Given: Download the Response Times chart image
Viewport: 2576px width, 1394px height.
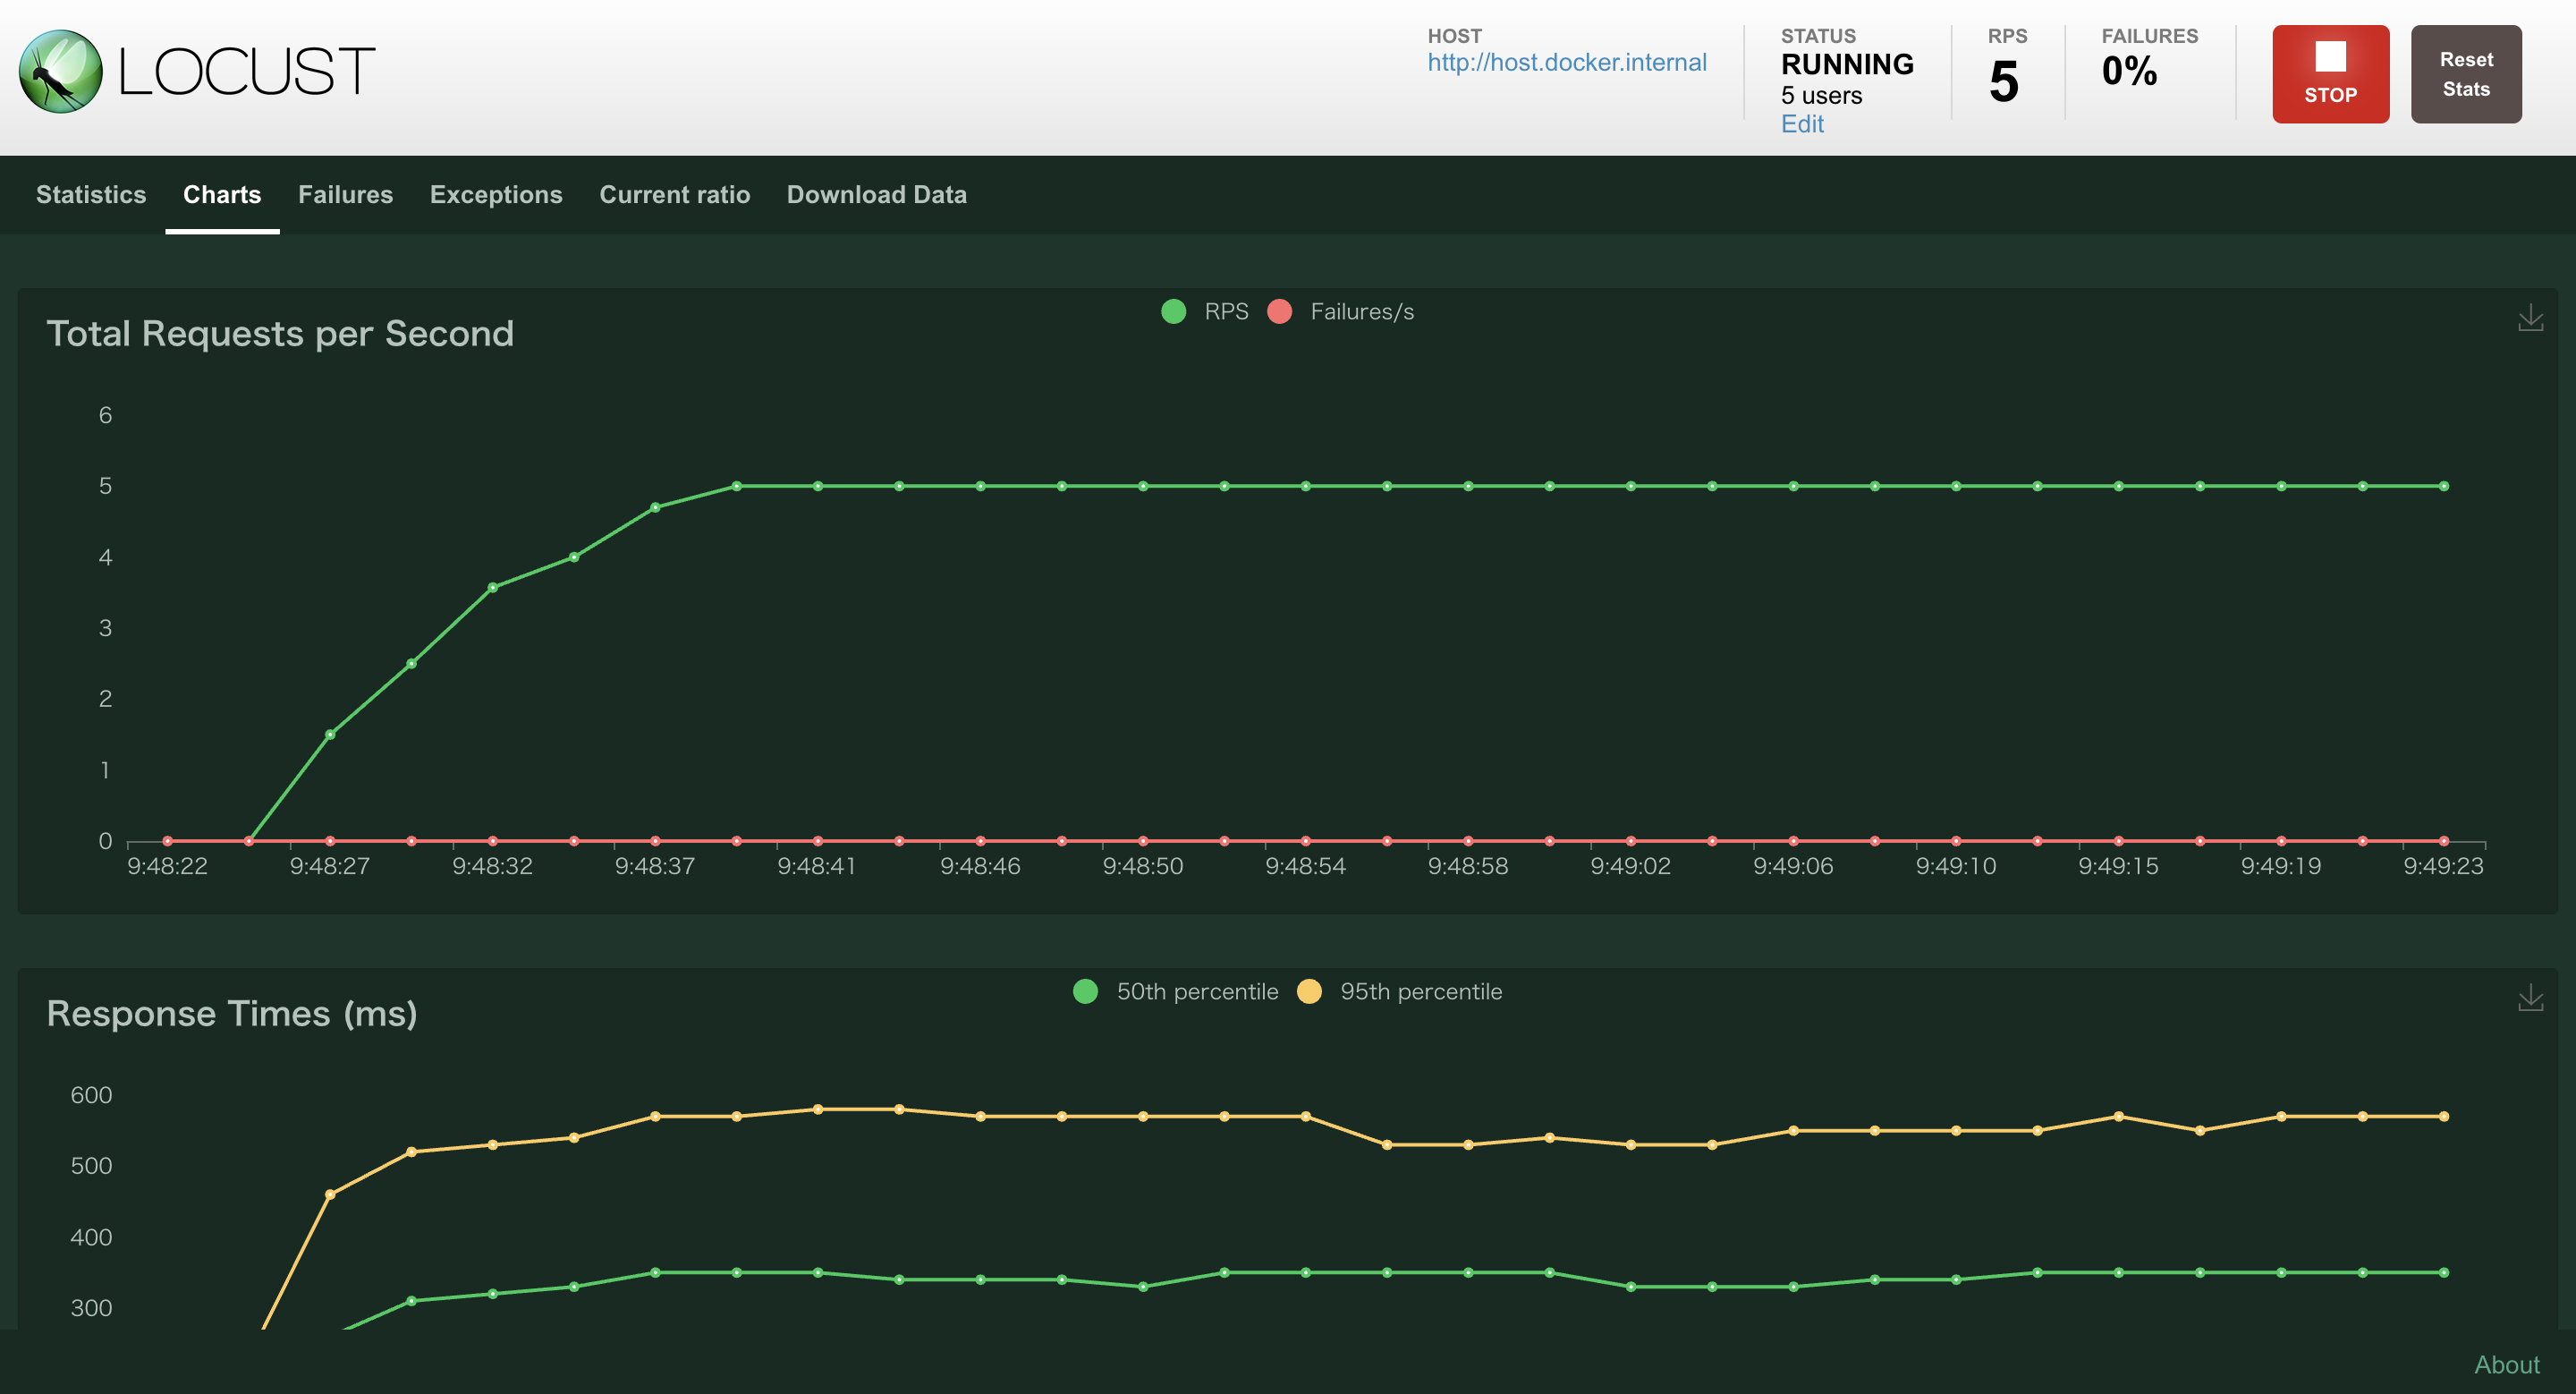Looking at the screenshot, I should click(x=2530, y=998).
